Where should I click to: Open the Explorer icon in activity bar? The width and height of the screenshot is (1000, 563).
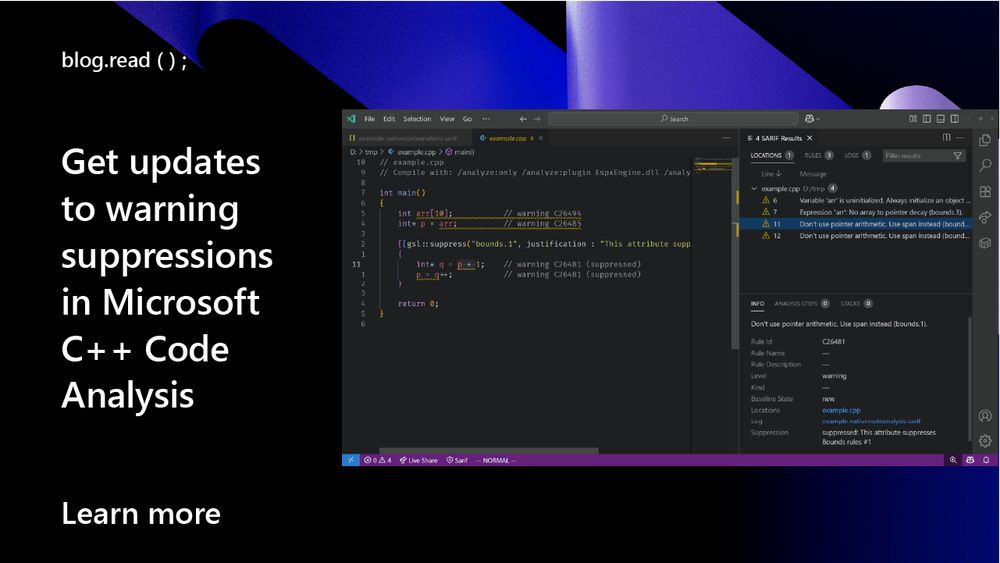[985, 140]
